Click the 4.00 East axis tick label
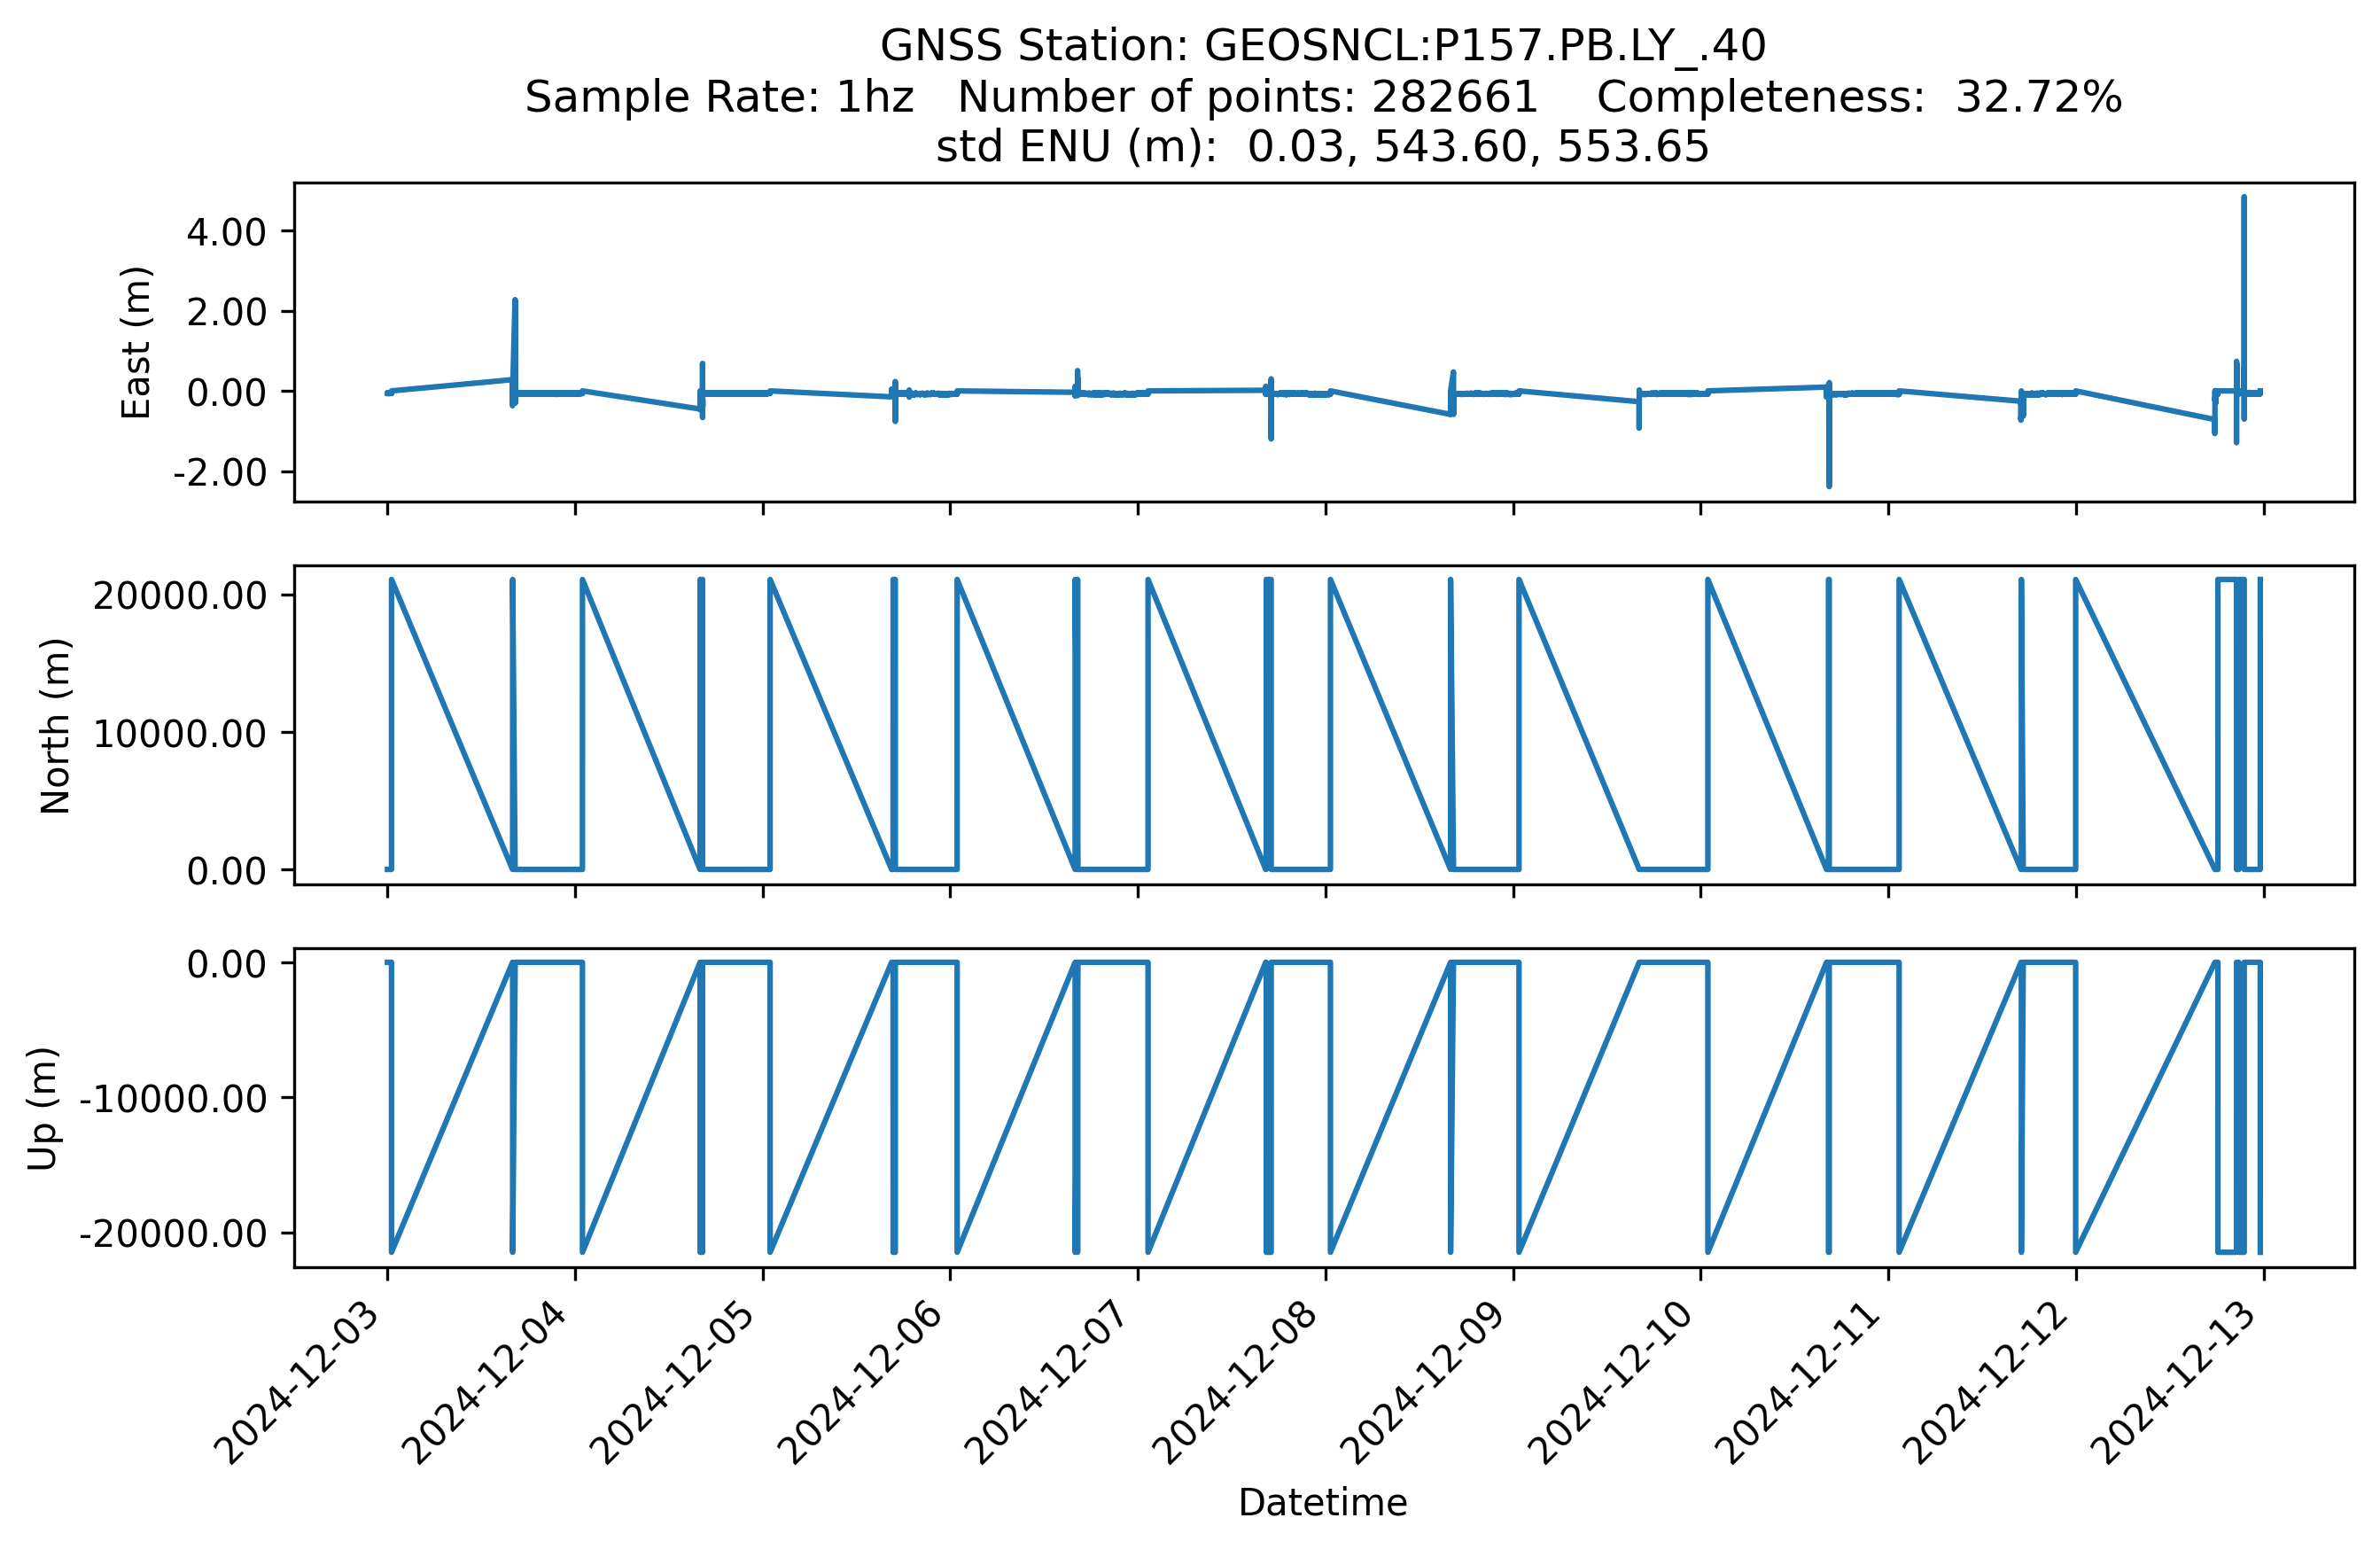The width and height of the screenshot is (2380, 1549). click(x=226, y=232)
